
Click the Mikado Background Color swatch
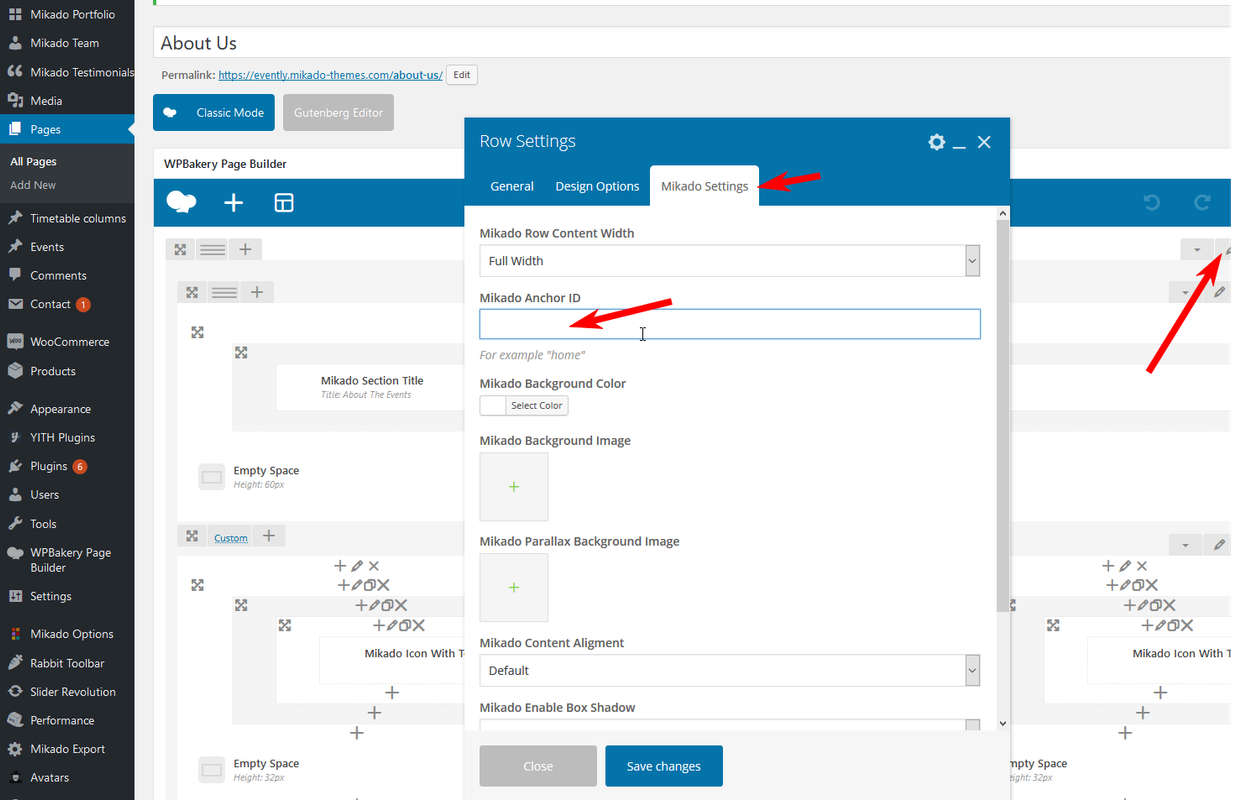pyautogui.click(x=493, y=405)
